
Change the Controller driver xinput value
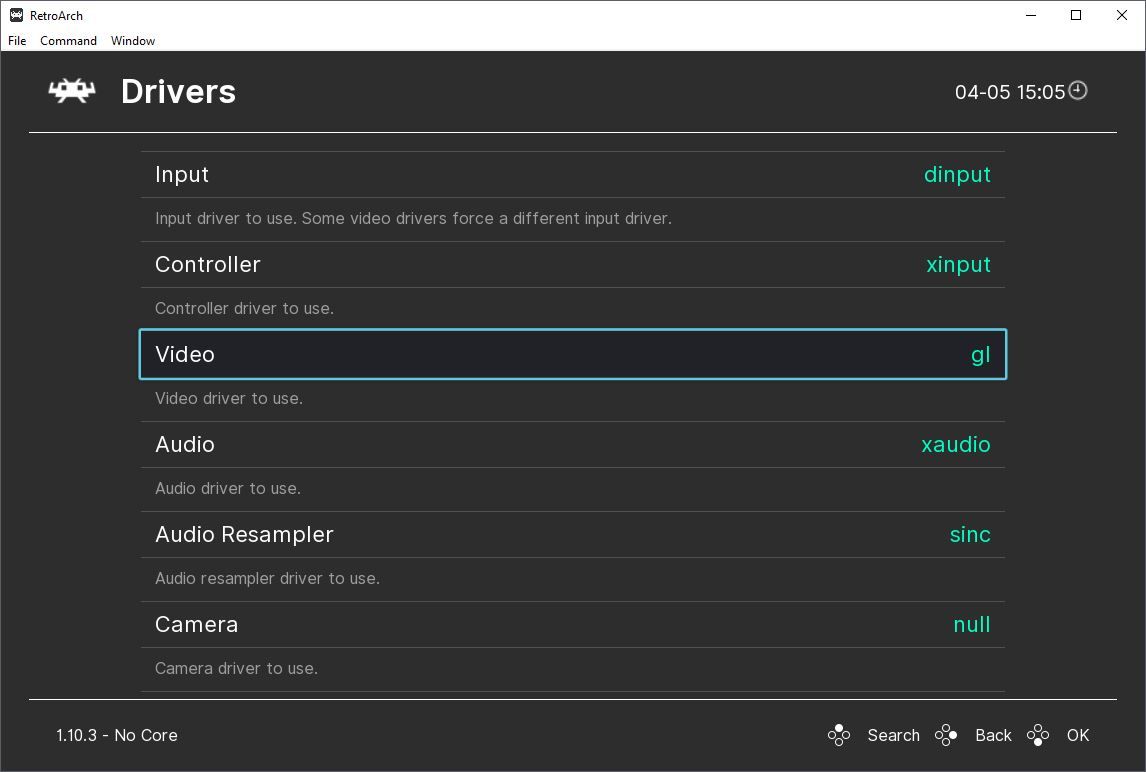[958, 265]
